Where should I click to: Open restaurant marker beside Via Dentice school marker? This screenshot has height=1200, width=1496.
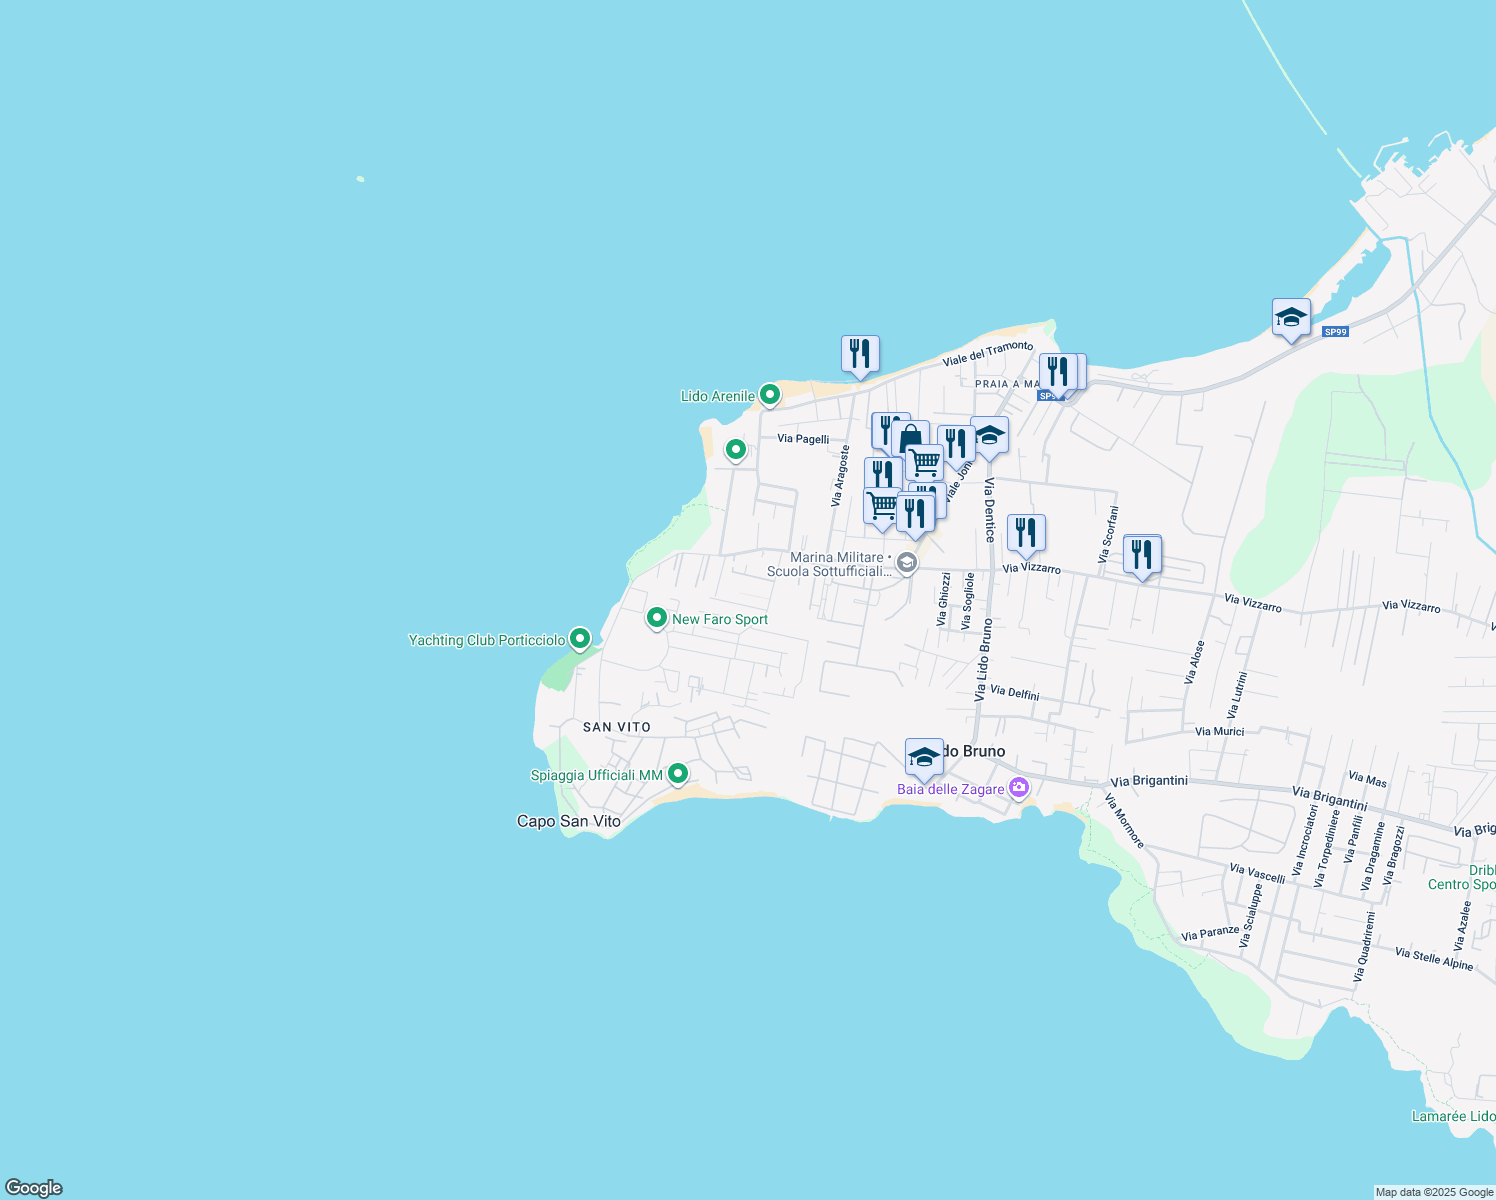pos(956,444)
